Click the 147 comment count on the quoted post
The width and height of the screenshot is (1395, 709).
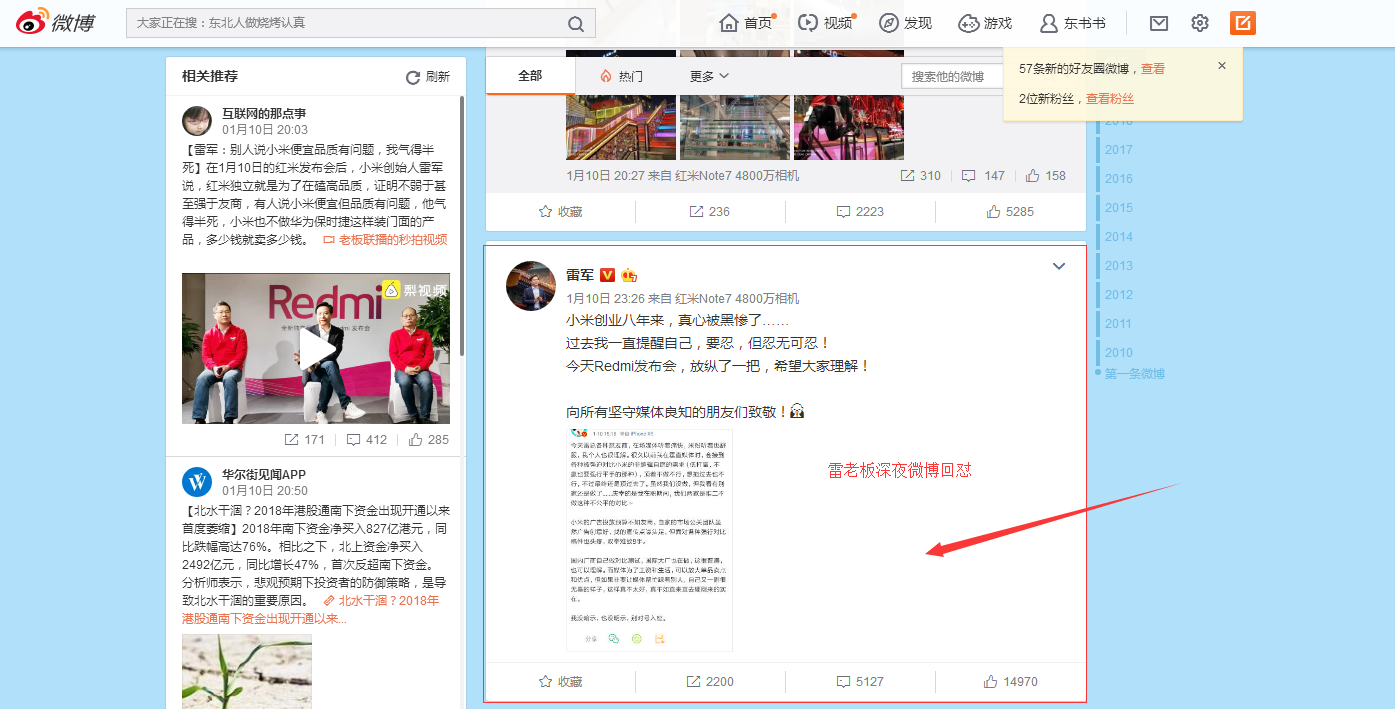coord(983,176)
